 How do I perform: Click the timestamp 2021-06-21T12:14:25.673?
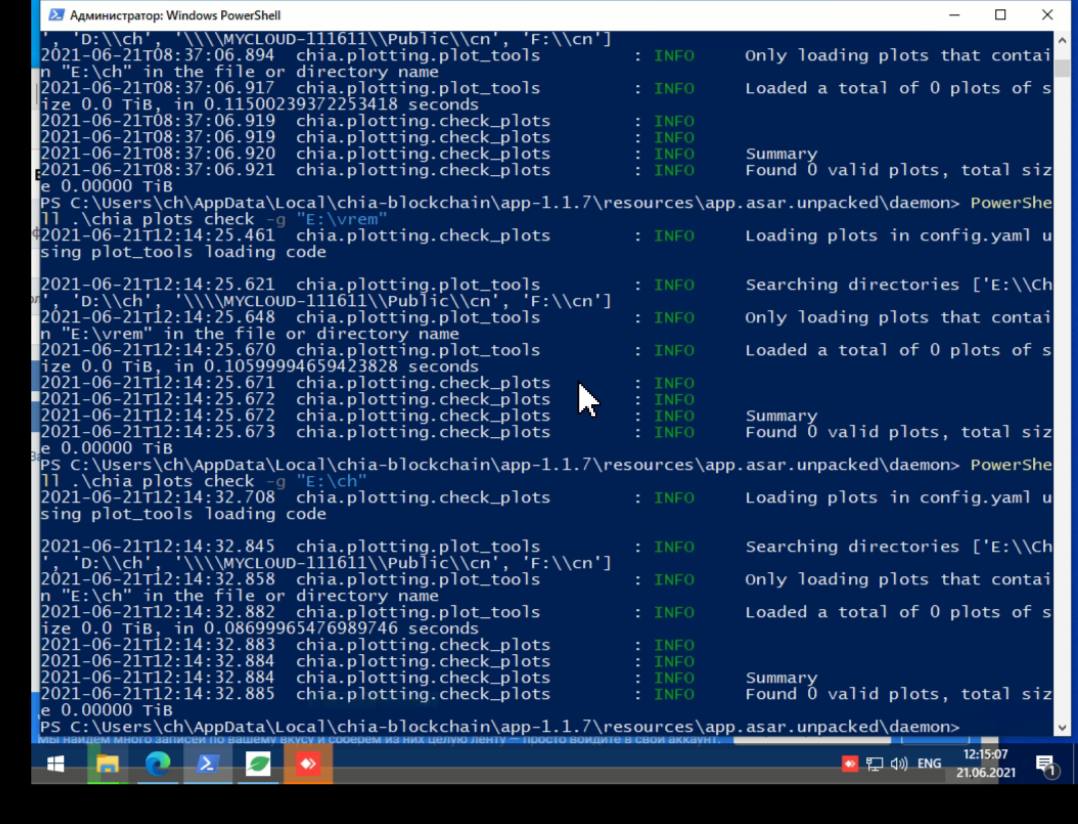pos(157,432)
